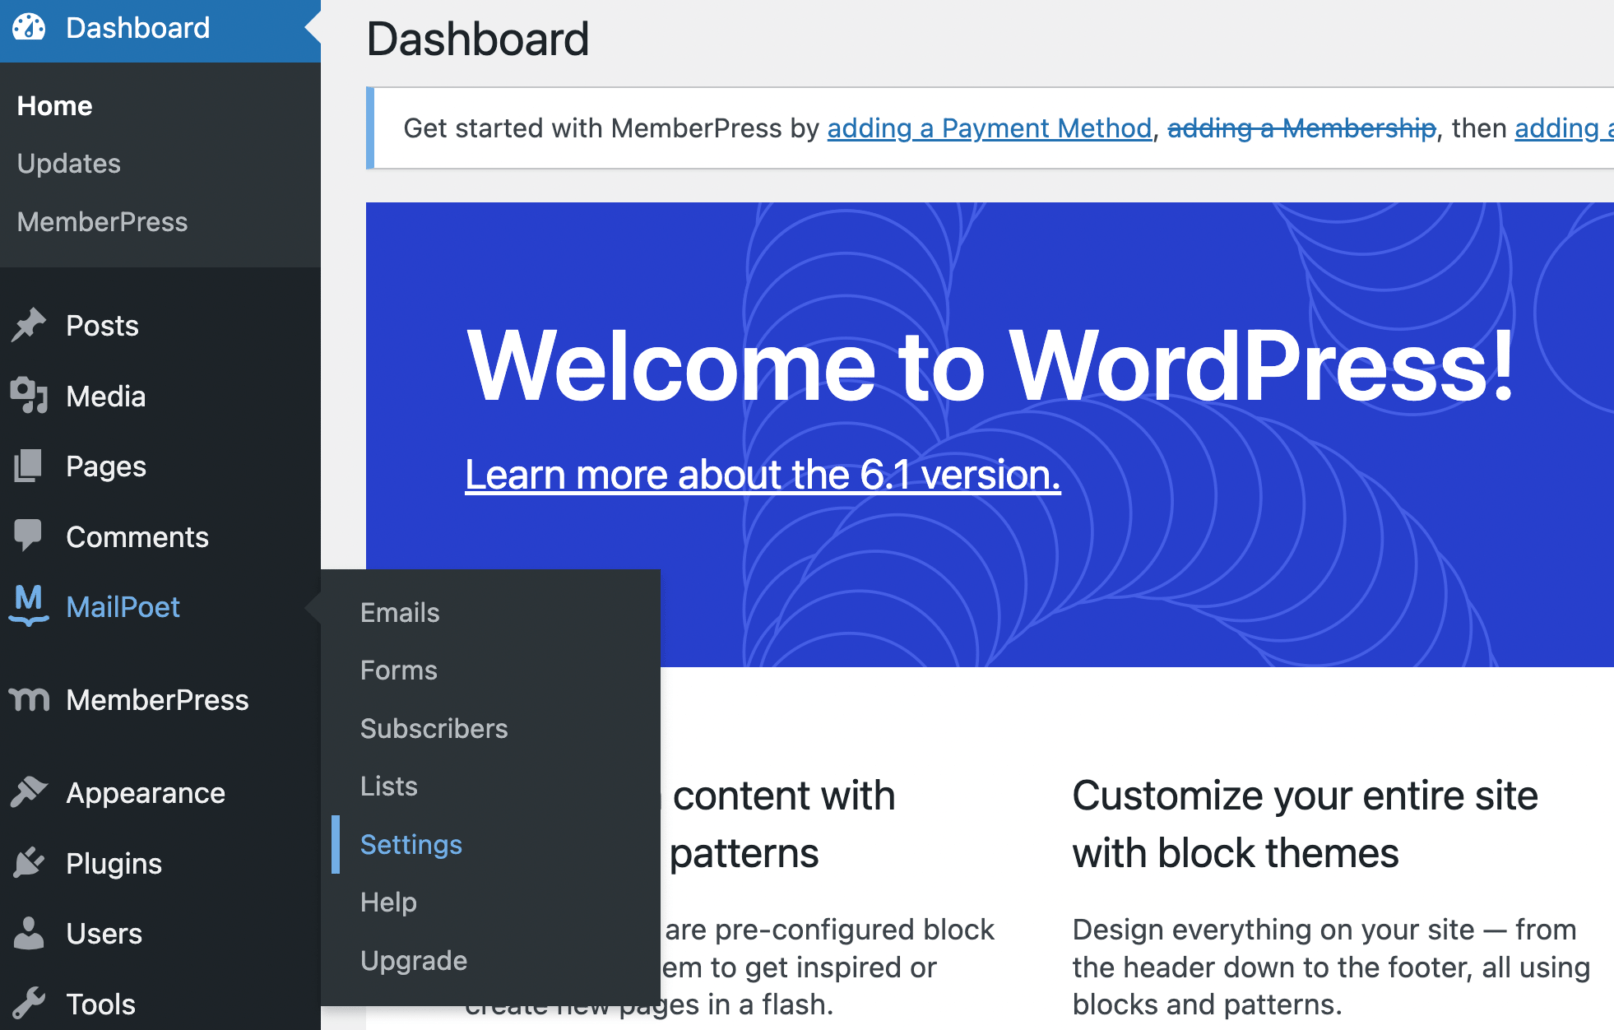Expand the Users submenu
1614x1030 pixels.
click(103, 933)
